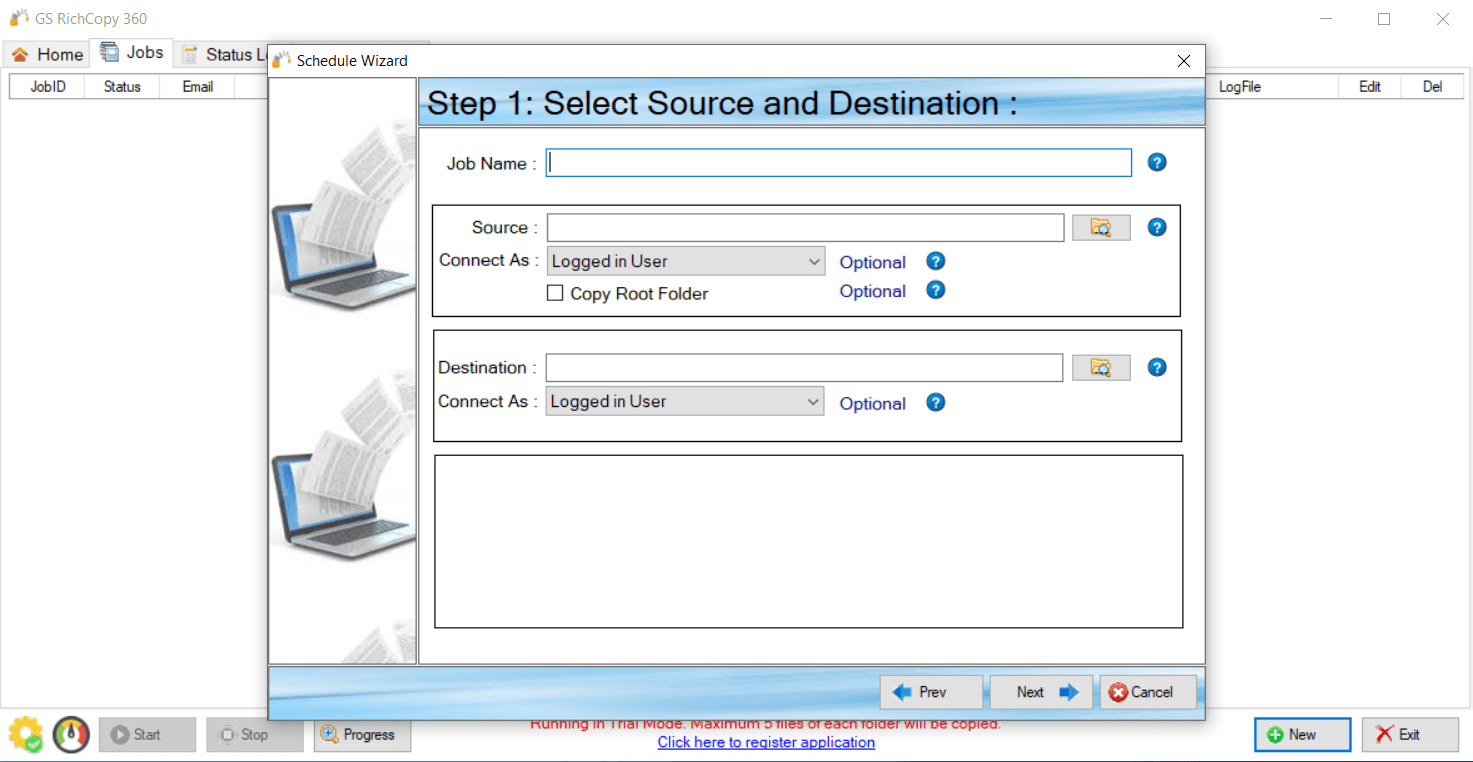The image size is (1473, 762).
Task: Click the Email column header
Action: coord(197,87)
